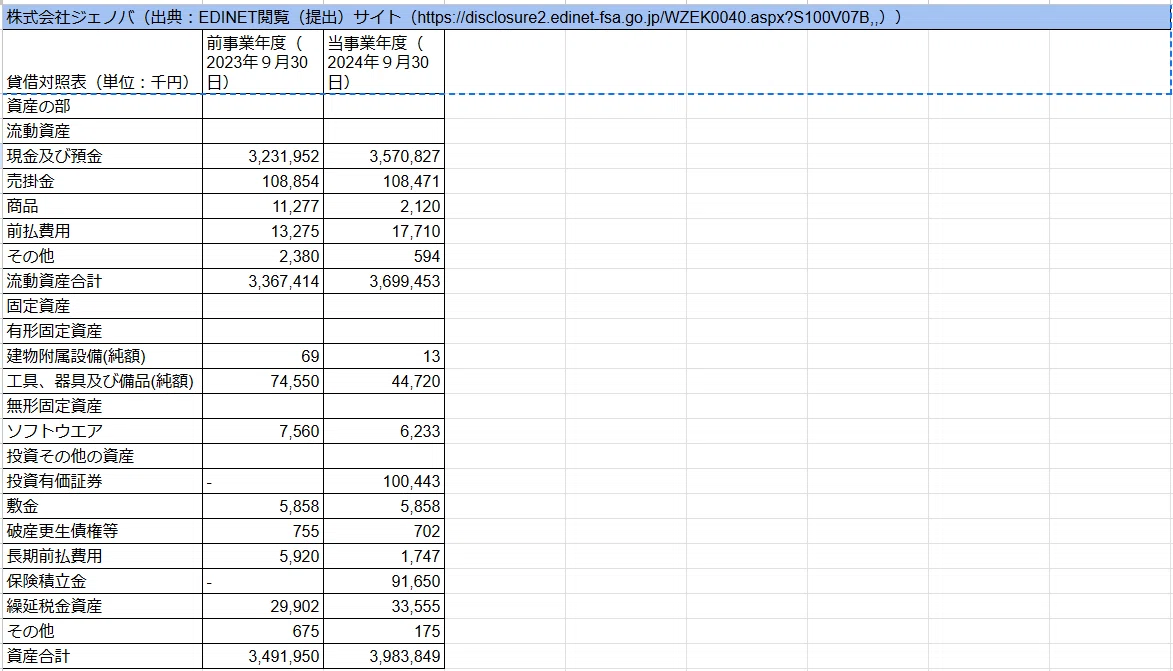Select cell value 13,275
This screenshot has width=1173, height=671.
click(263, 232)
